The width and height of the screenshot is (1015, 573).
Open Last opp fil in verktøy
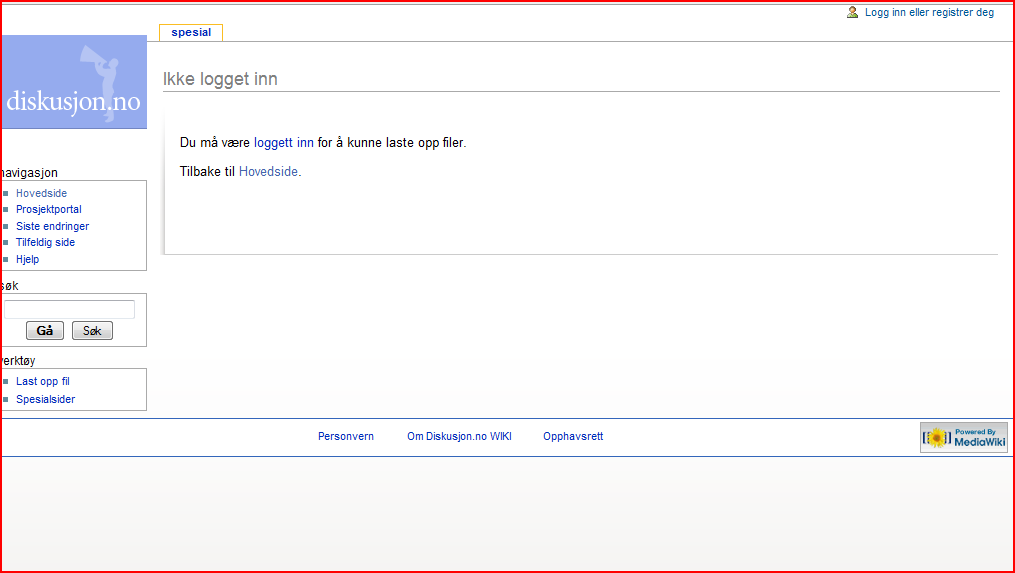click(x=43, y=381)
